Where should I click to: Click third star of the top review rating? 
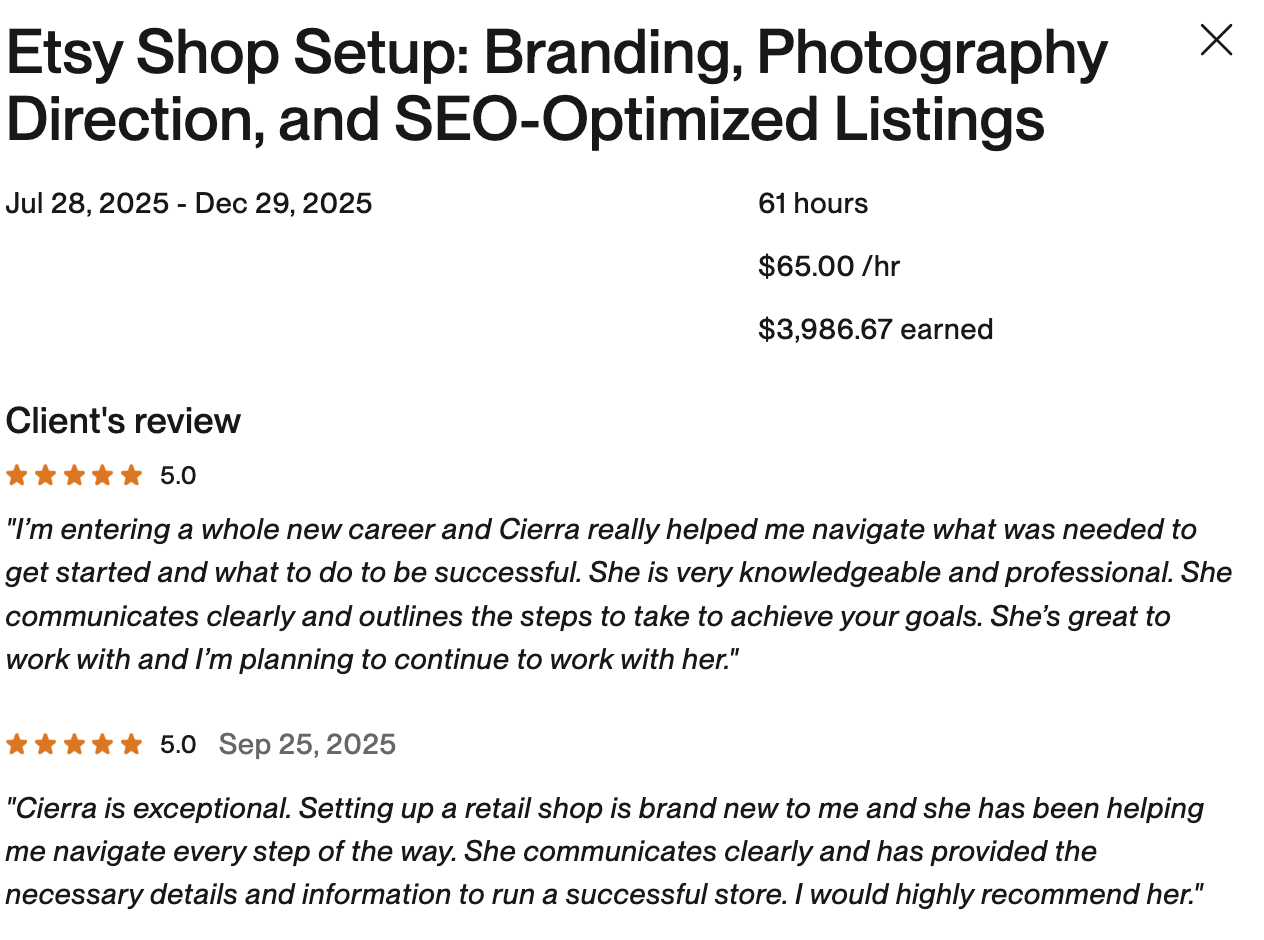(x=74, y=475)
